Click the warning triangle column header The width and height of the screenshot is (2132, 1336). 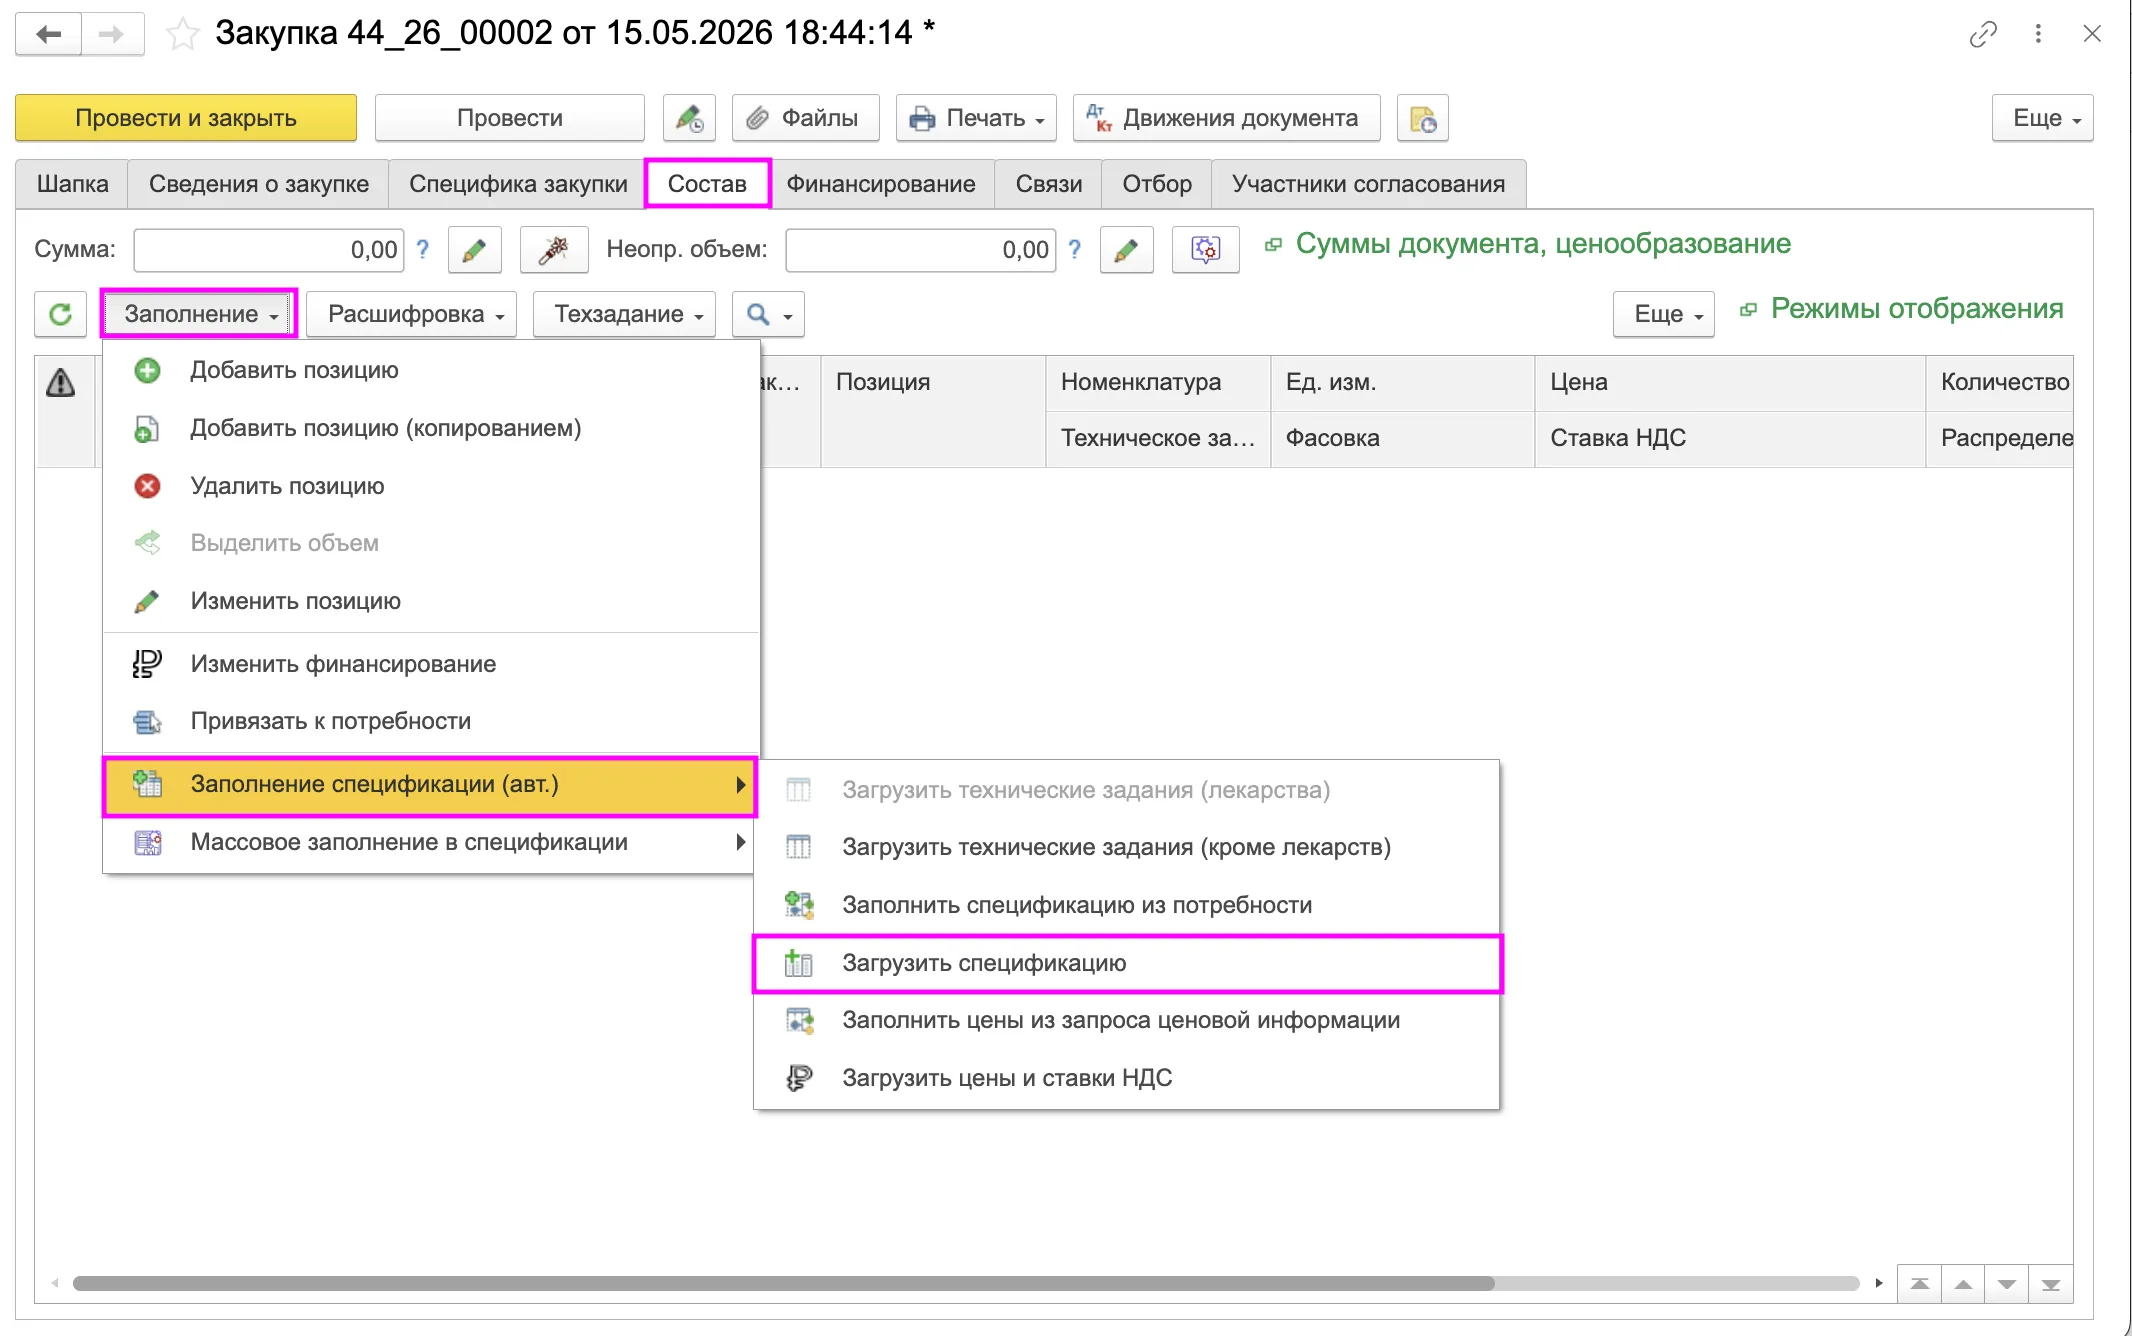click(61, 383)
